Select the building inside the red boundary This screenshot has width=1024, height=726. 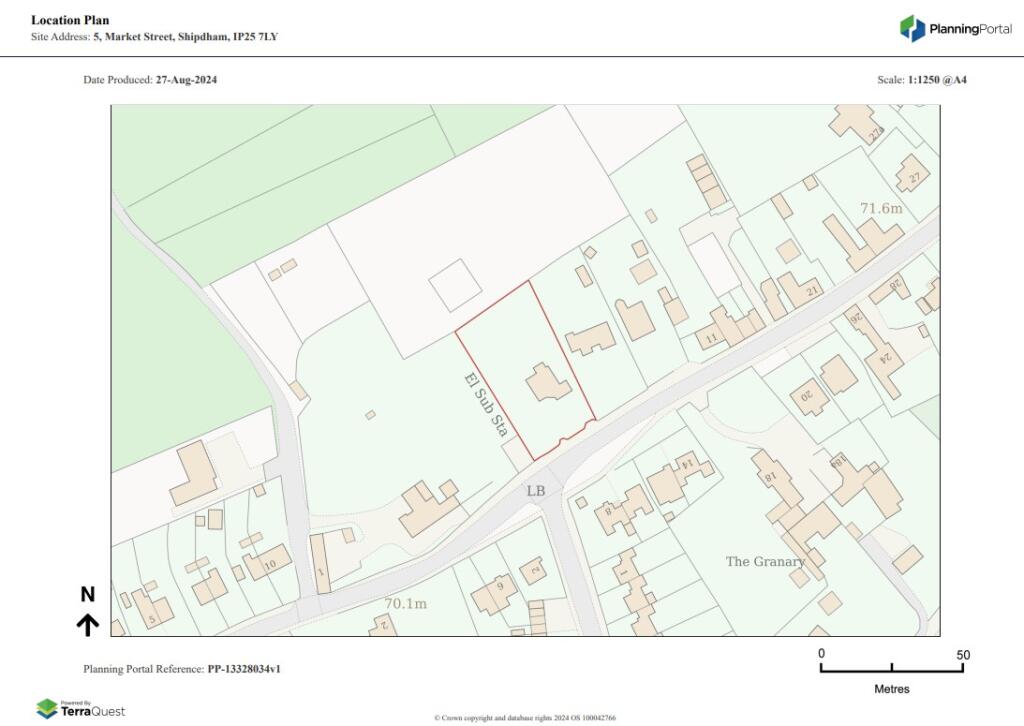pyautogui.click(x=548, y=383)
